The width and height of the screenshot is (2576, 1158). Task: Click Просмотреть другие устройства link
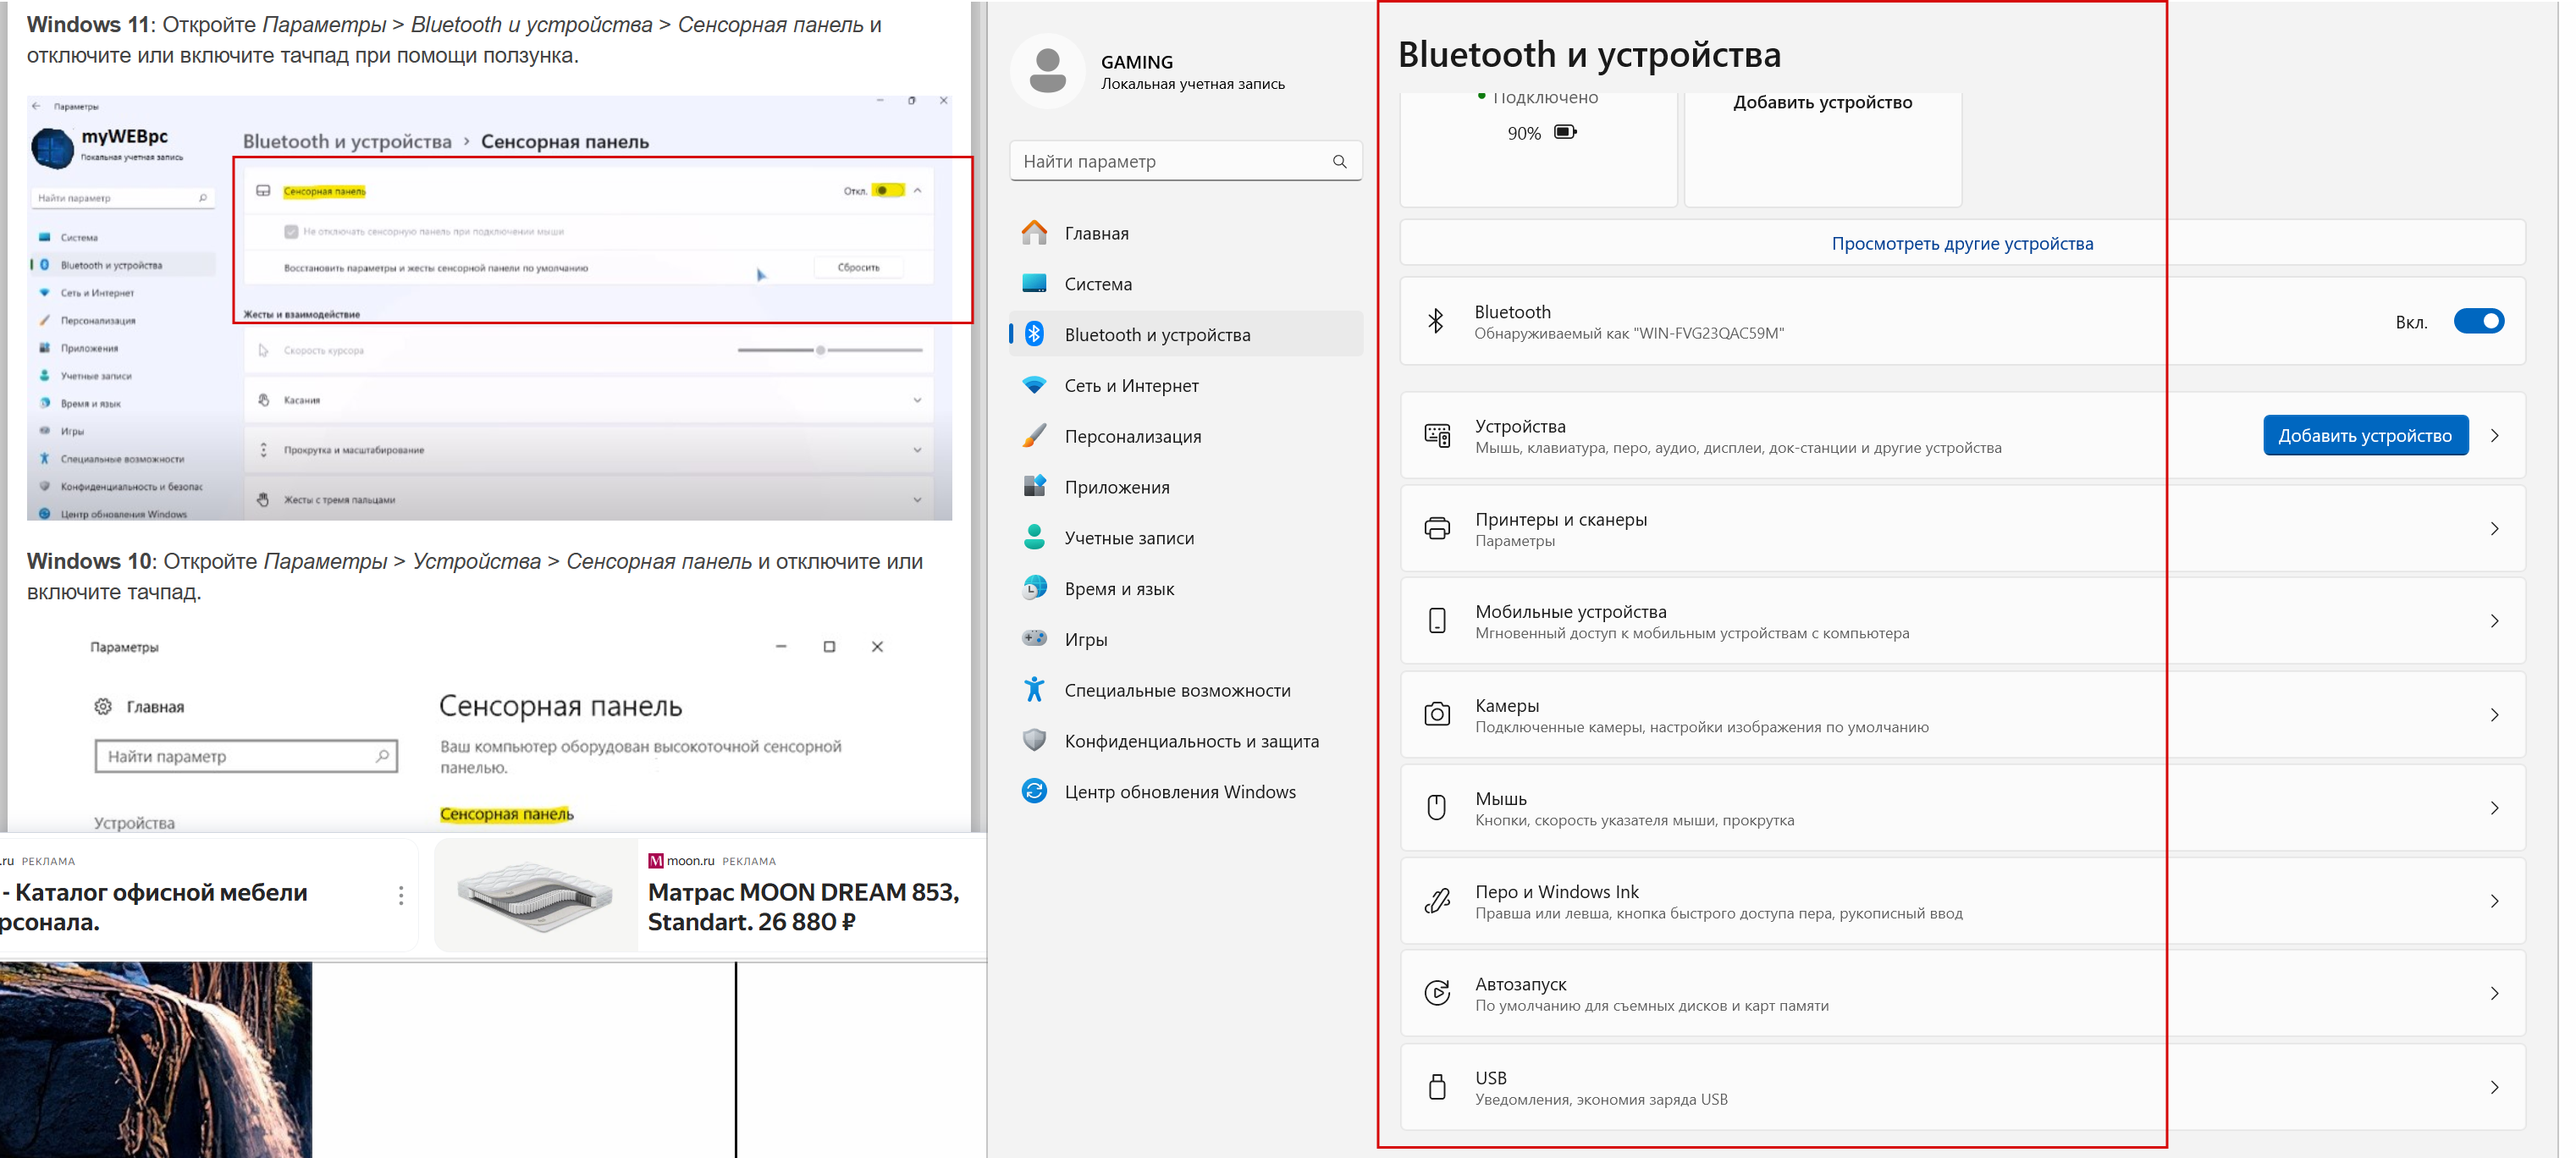click(1961, 243)
